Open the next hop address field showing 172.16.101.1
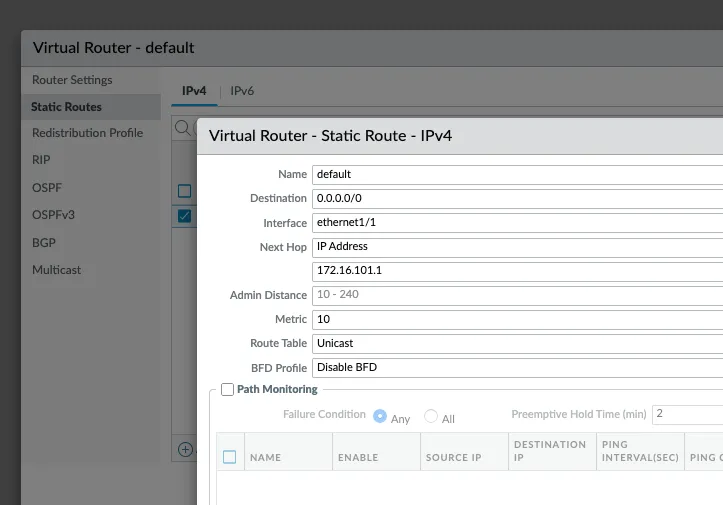Viewport: 723px width, 505px height. 517,271
